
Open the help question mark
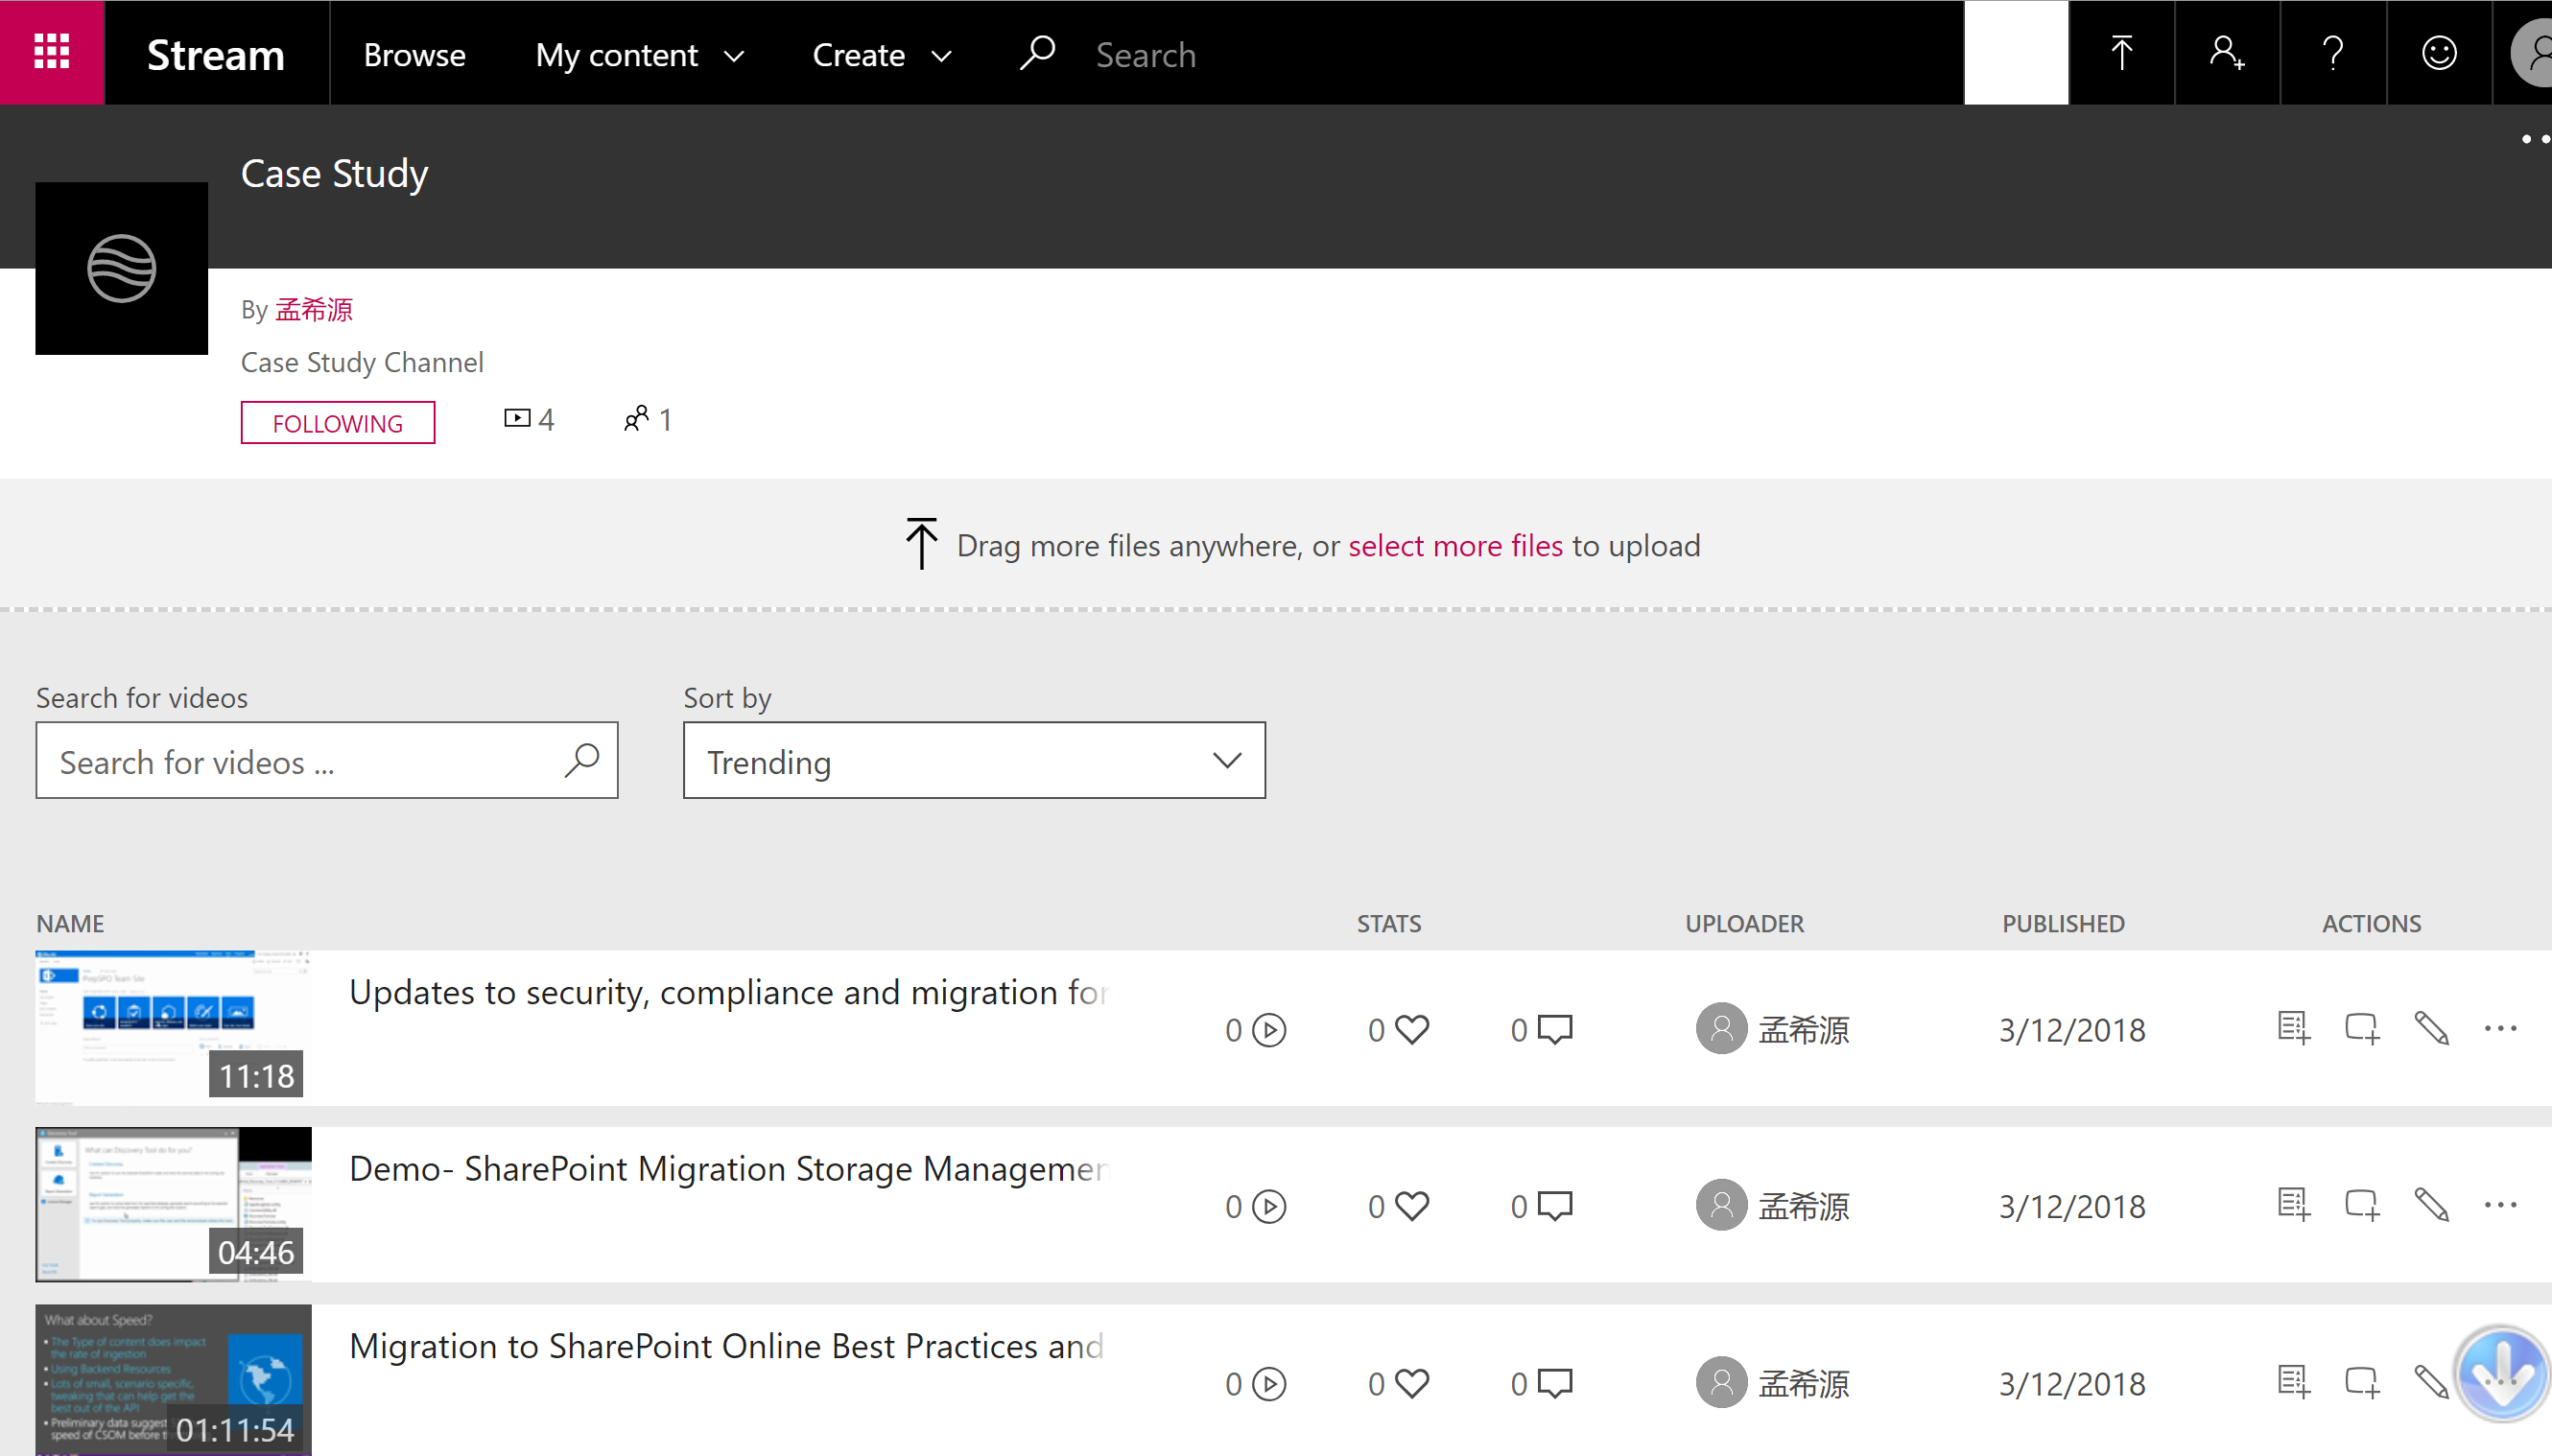[2333, 52]
